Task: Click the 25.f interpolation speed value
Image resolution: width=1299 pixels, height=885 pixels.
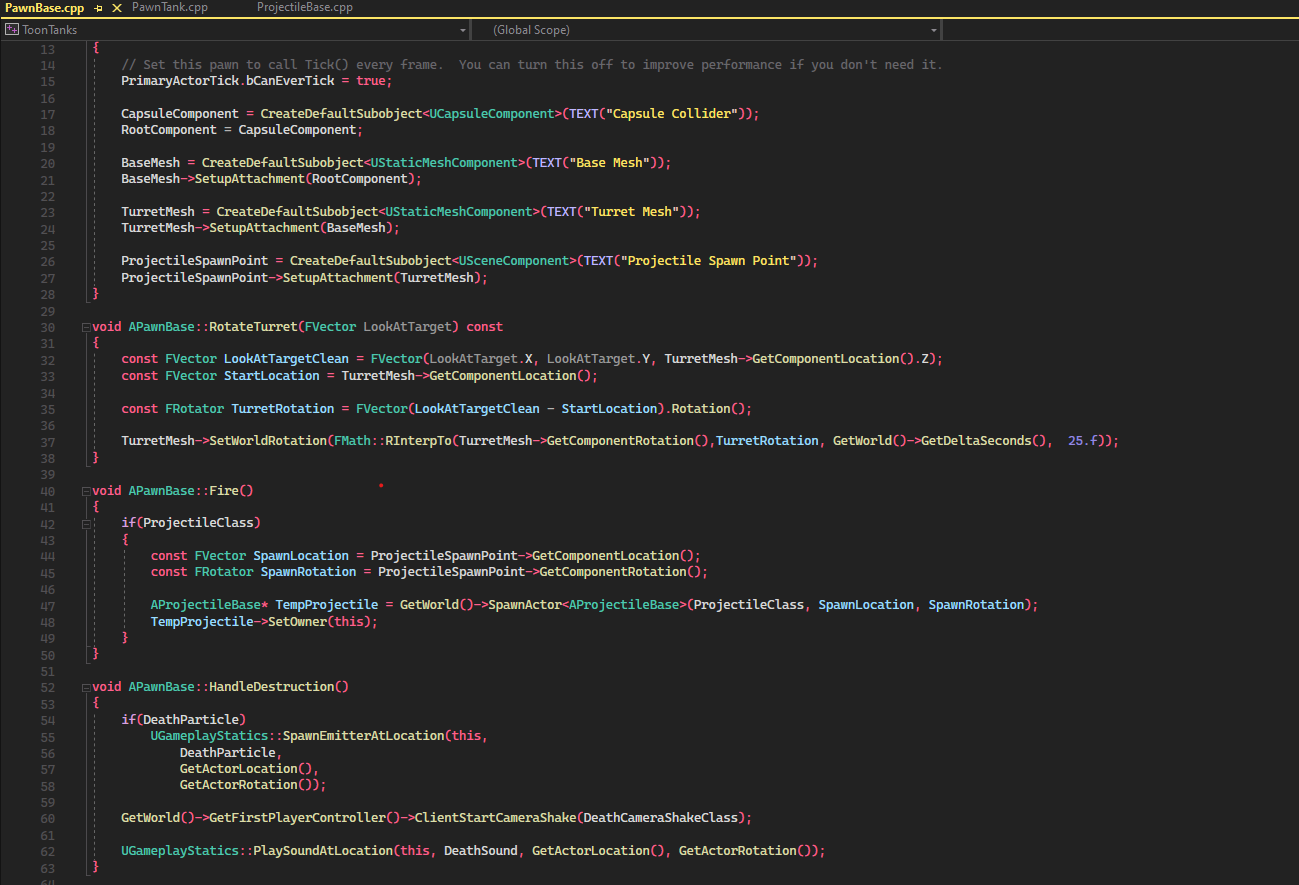Action: [1083, 441]
